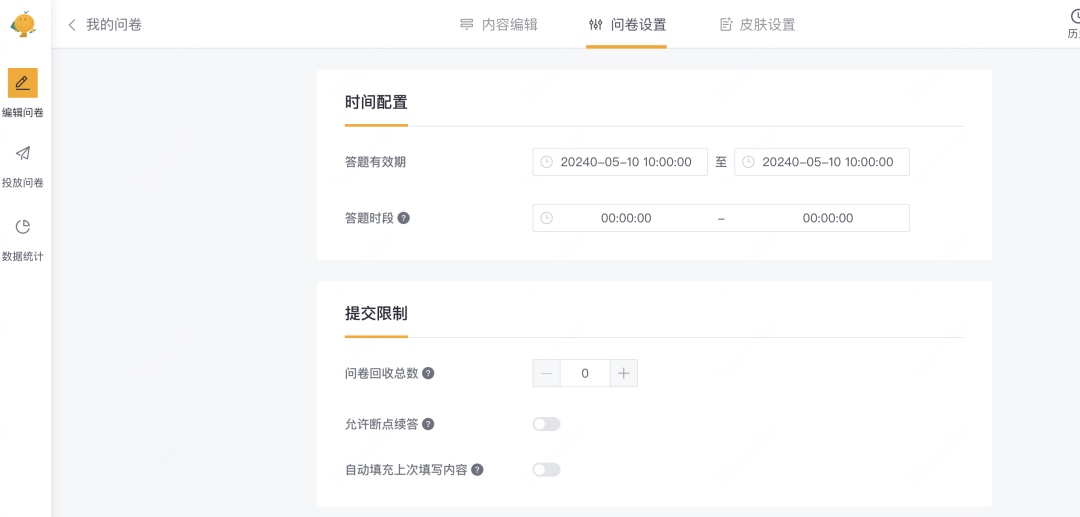This screenshot has width=1080, height=517.
Task: Click the history clock icon at top right
Action: pos(1074,16)
